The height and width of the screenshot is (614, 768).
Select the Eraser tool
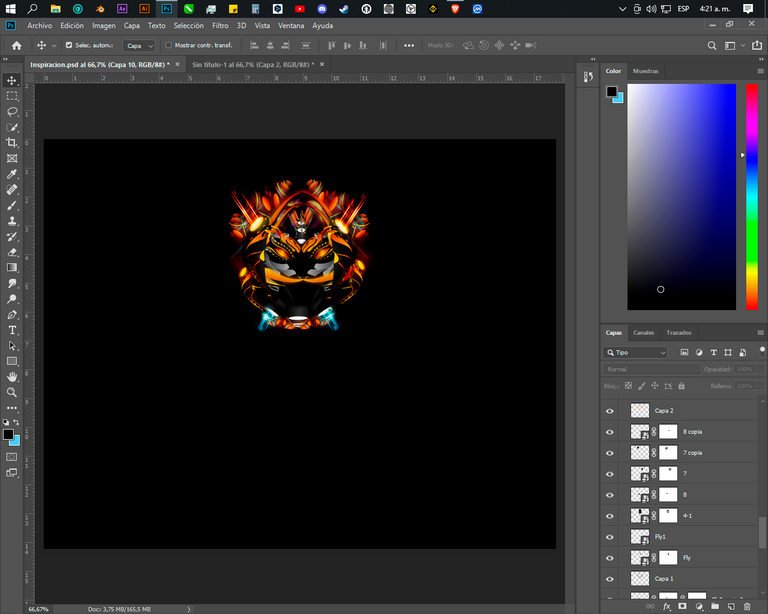click(x=12, y=253)
